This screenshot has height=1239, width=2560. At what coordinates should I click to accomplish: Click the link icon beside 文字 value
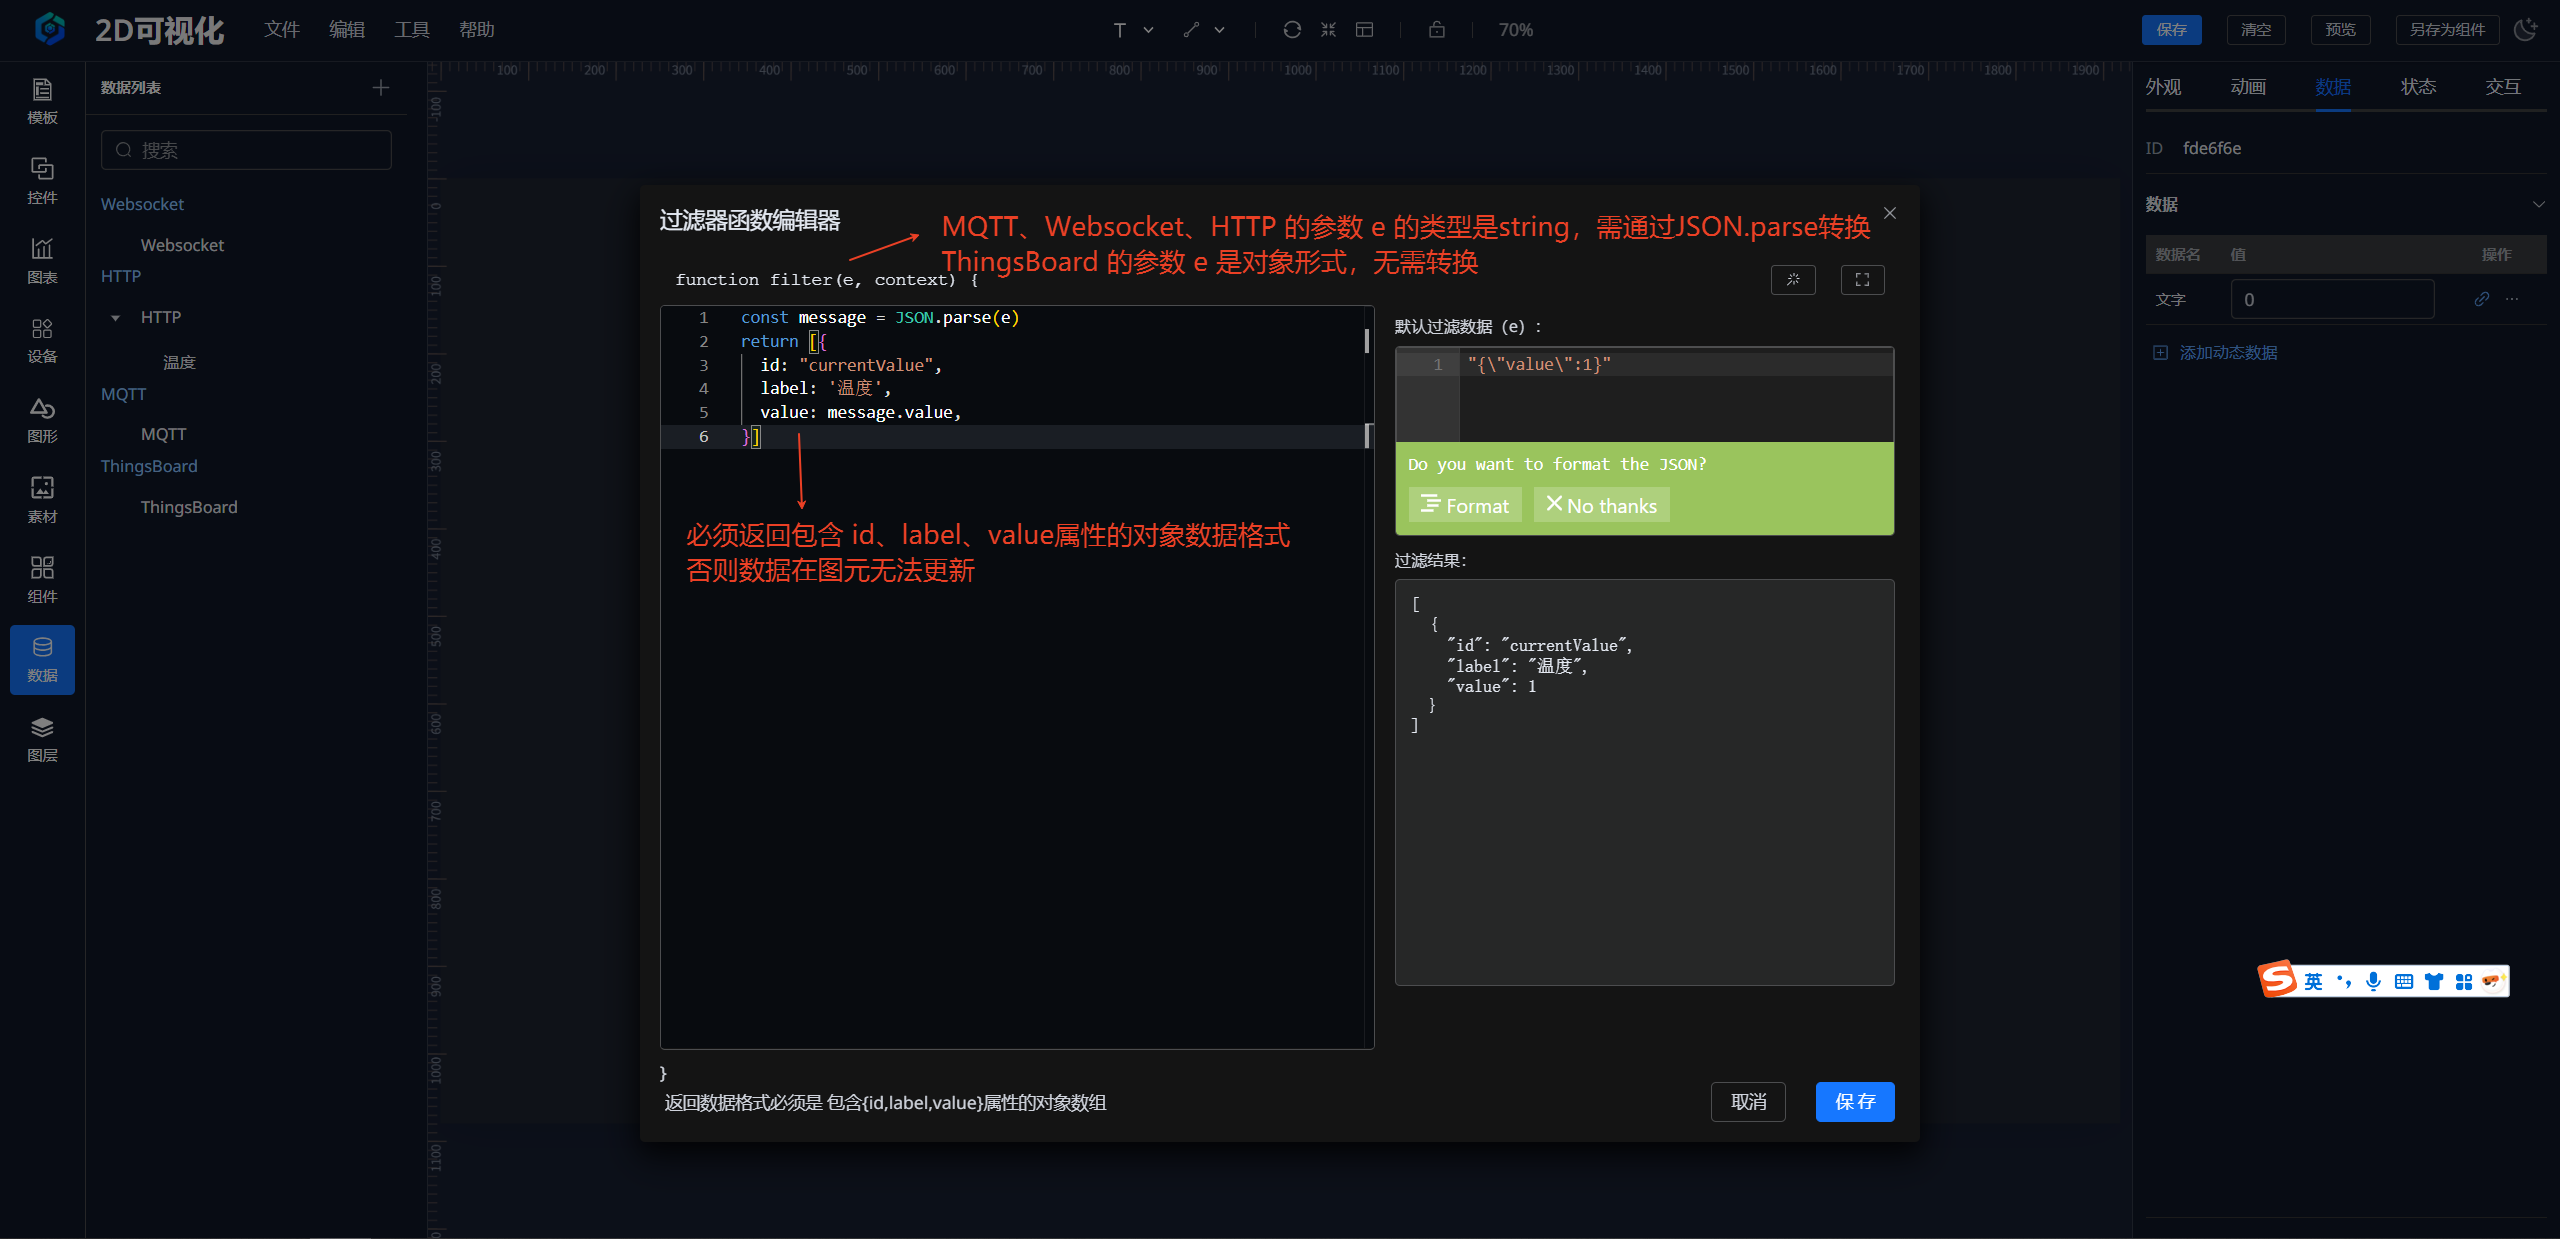point(2481,299)
